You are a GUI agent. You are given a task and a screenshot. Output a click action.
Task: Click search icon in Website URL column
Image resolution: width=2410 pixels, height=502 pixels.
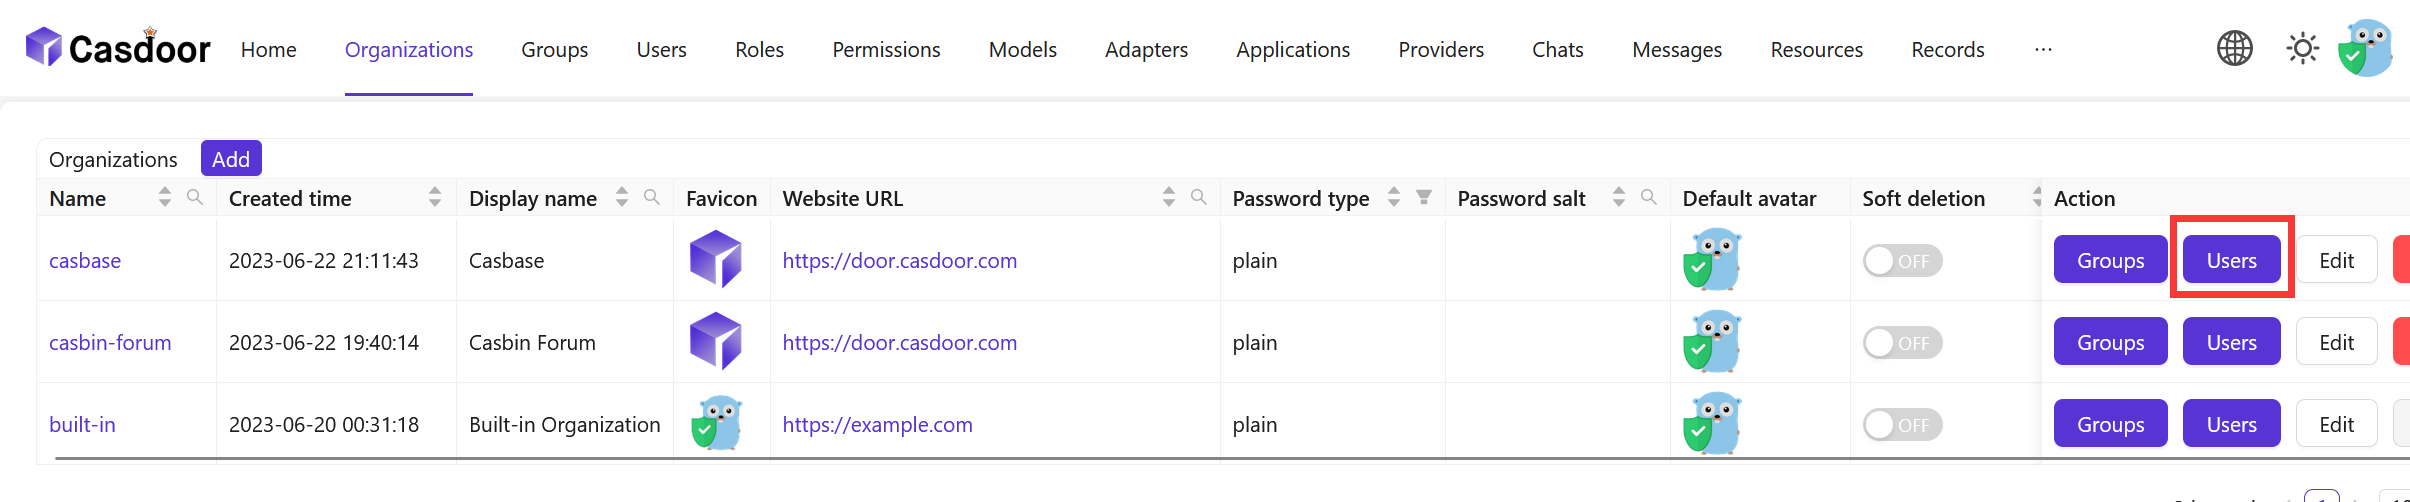pyautogui.click(x=1199, y=197)
